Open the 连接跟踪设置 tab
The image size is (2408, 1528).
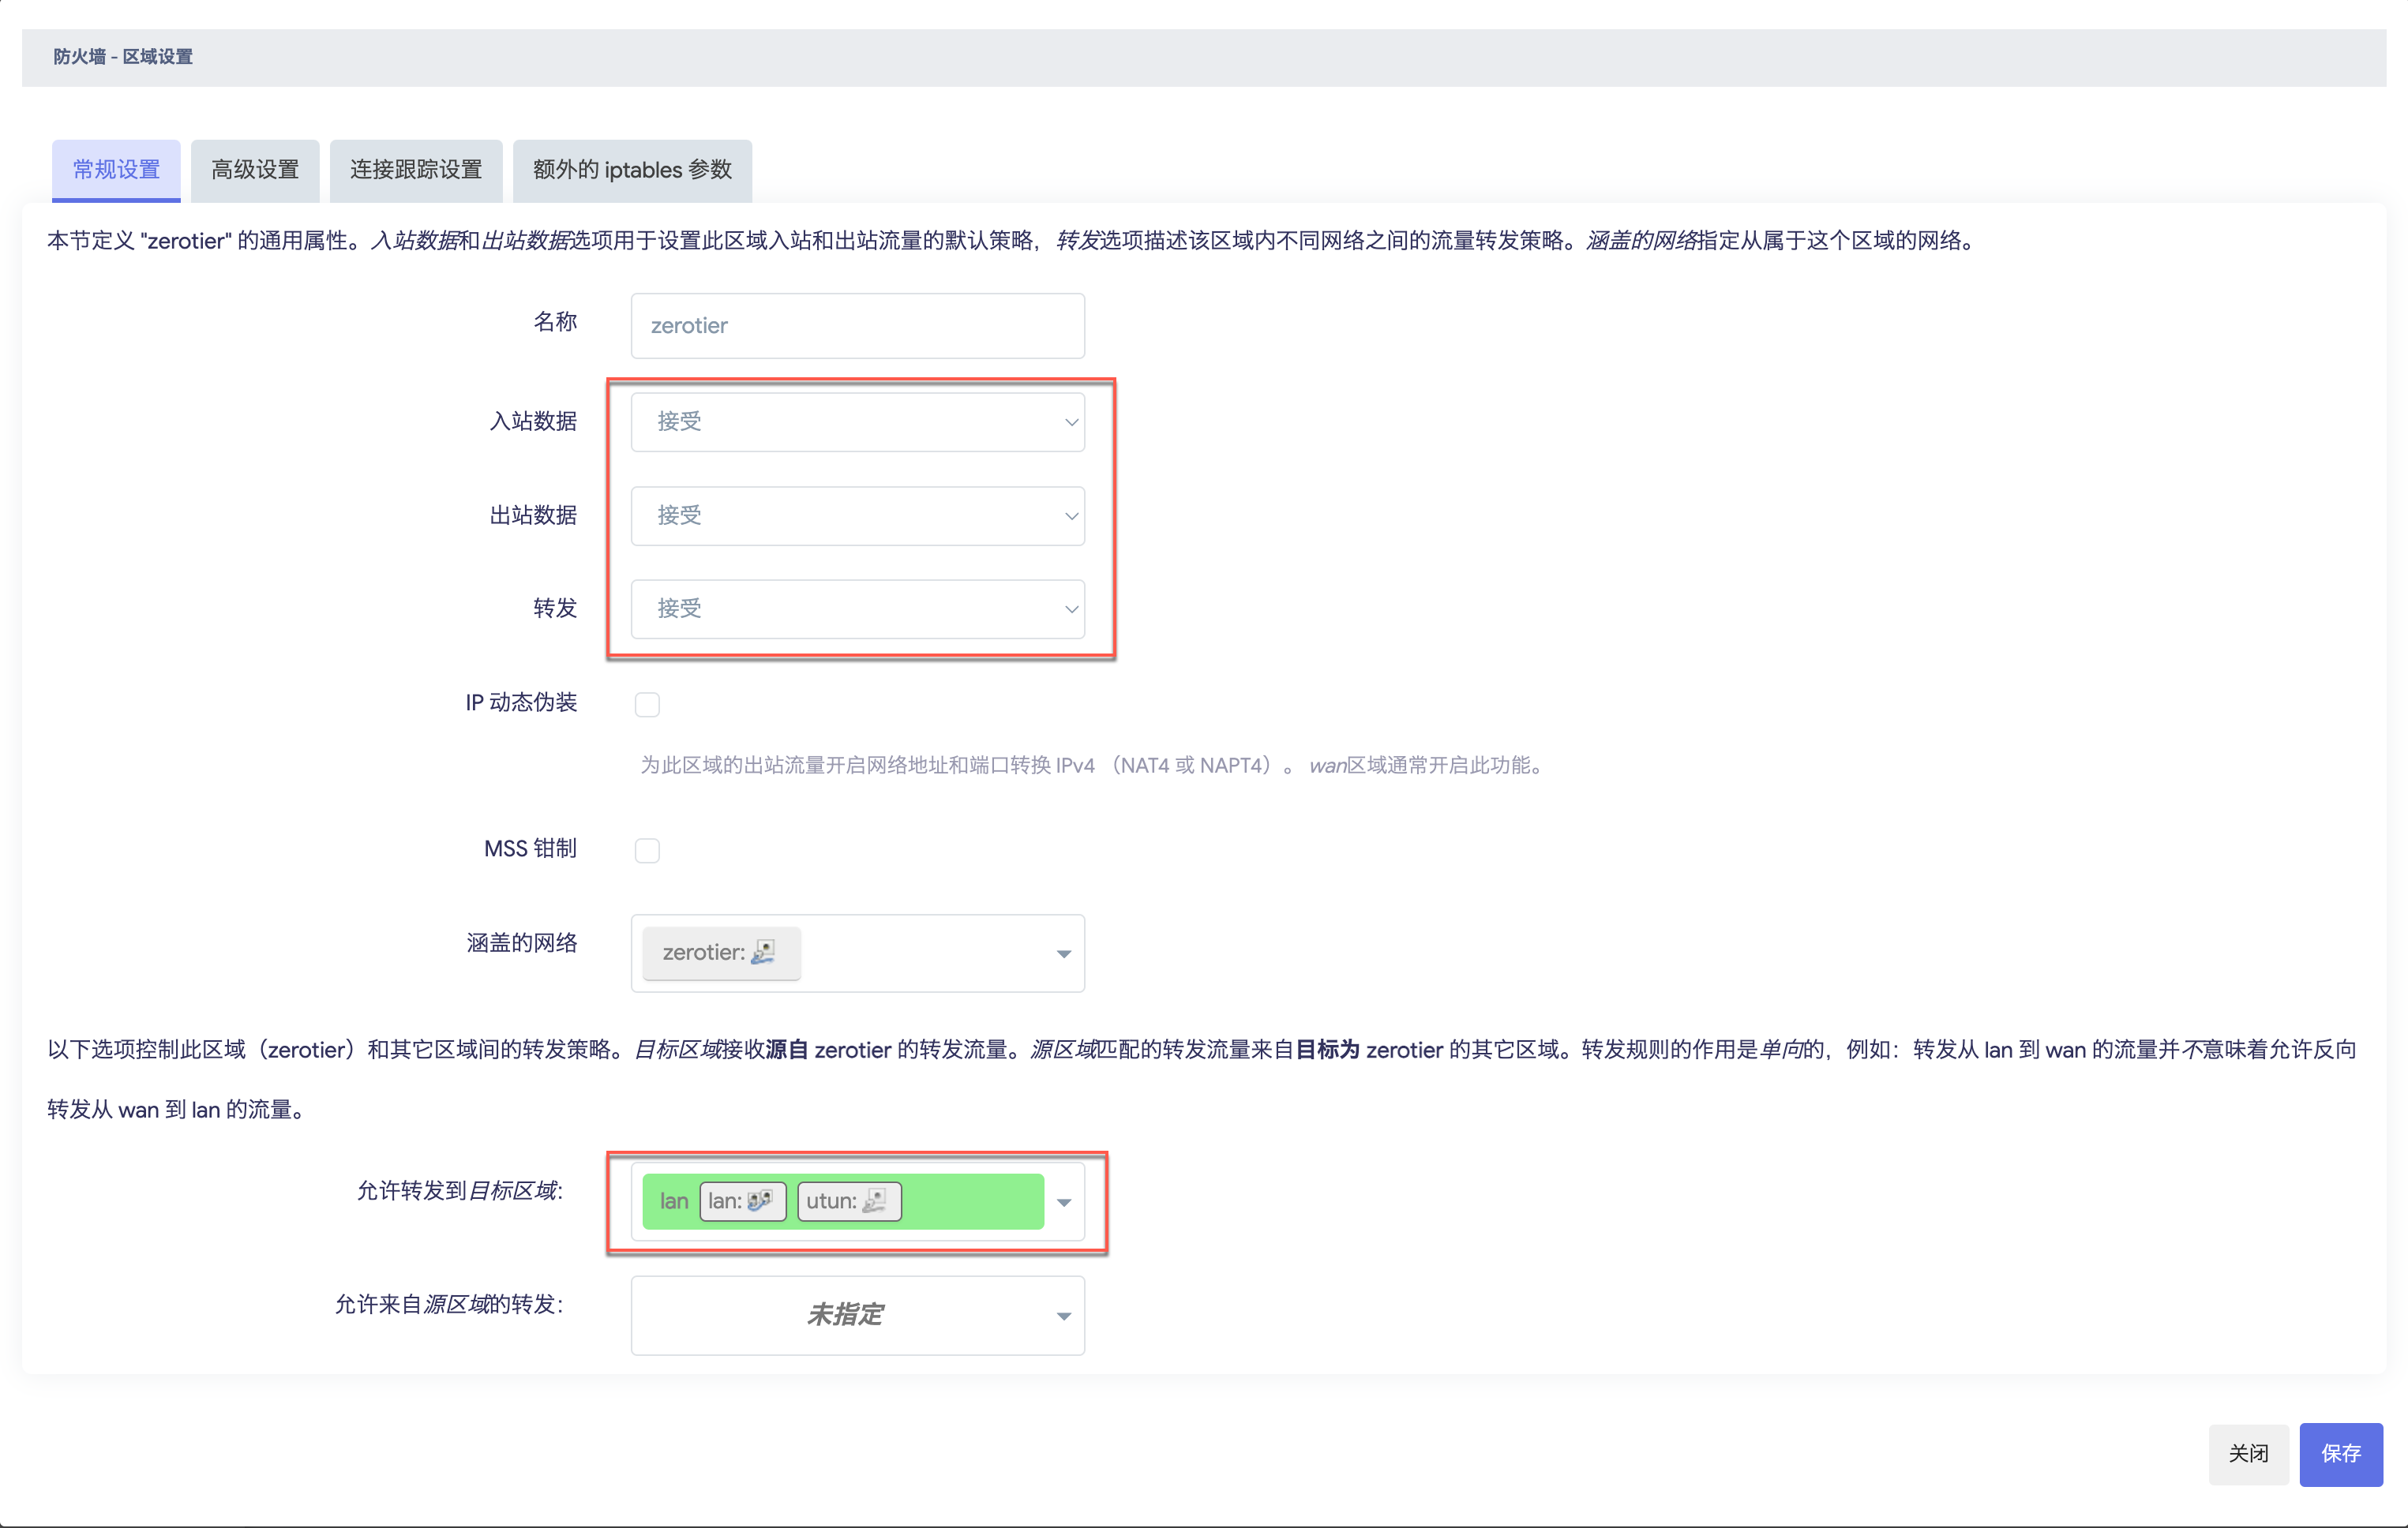pyautogui.click(x=416, y=170)
